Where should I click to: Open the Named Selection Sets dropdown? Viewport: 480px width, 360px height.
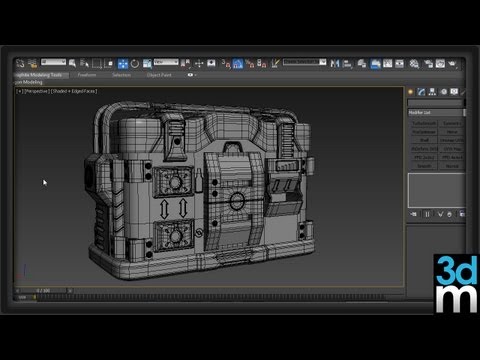(304, 62)
